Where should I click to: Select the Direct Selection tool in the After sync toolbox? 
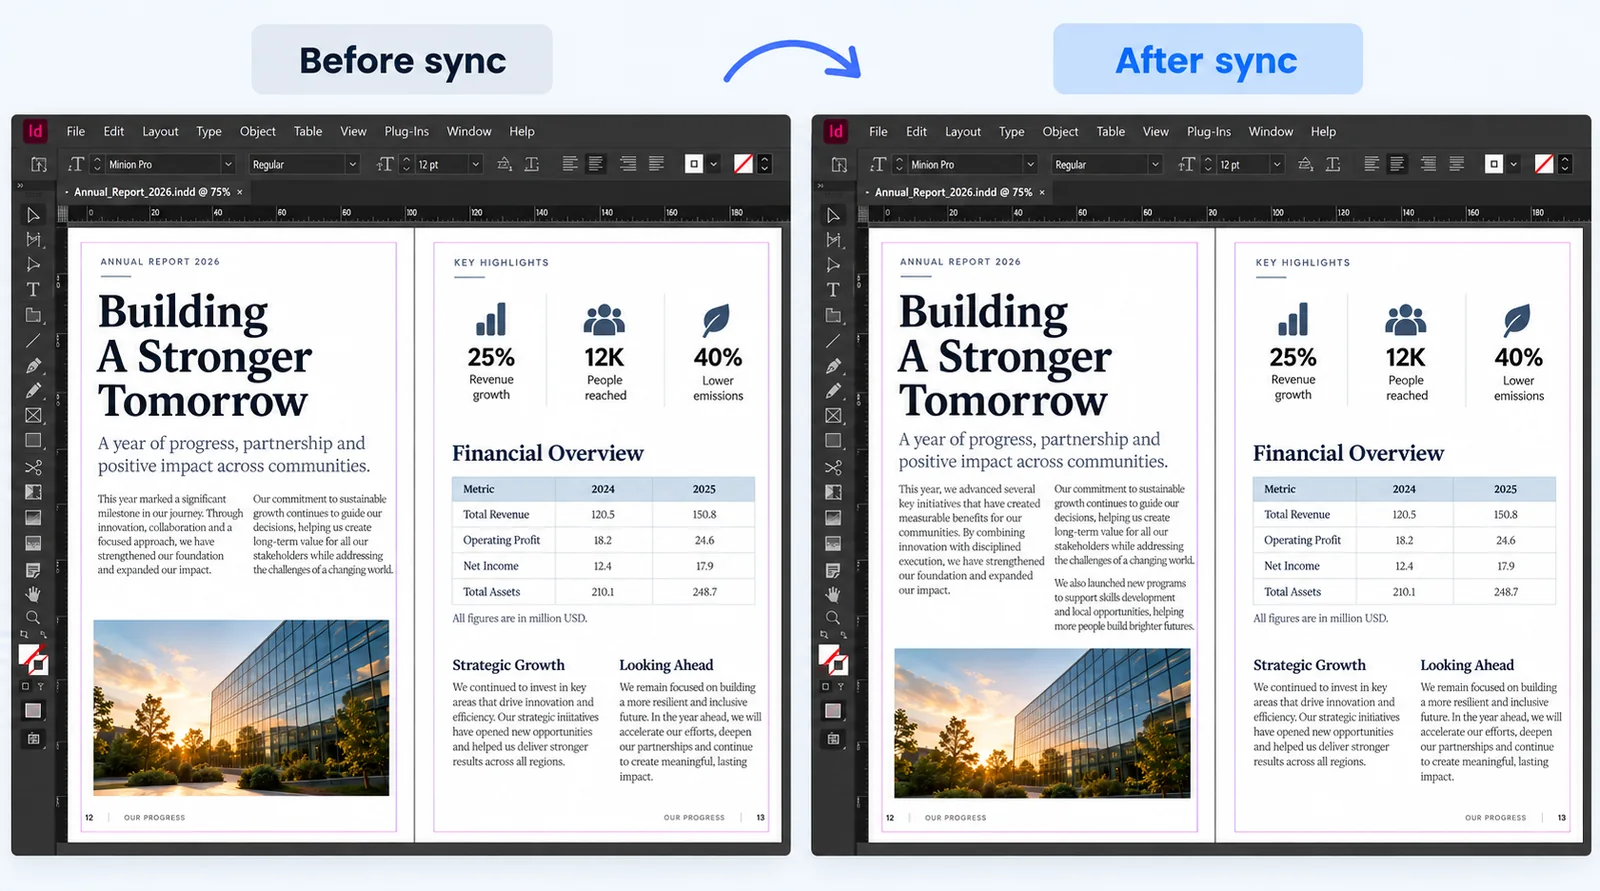[x=833, y=265]
